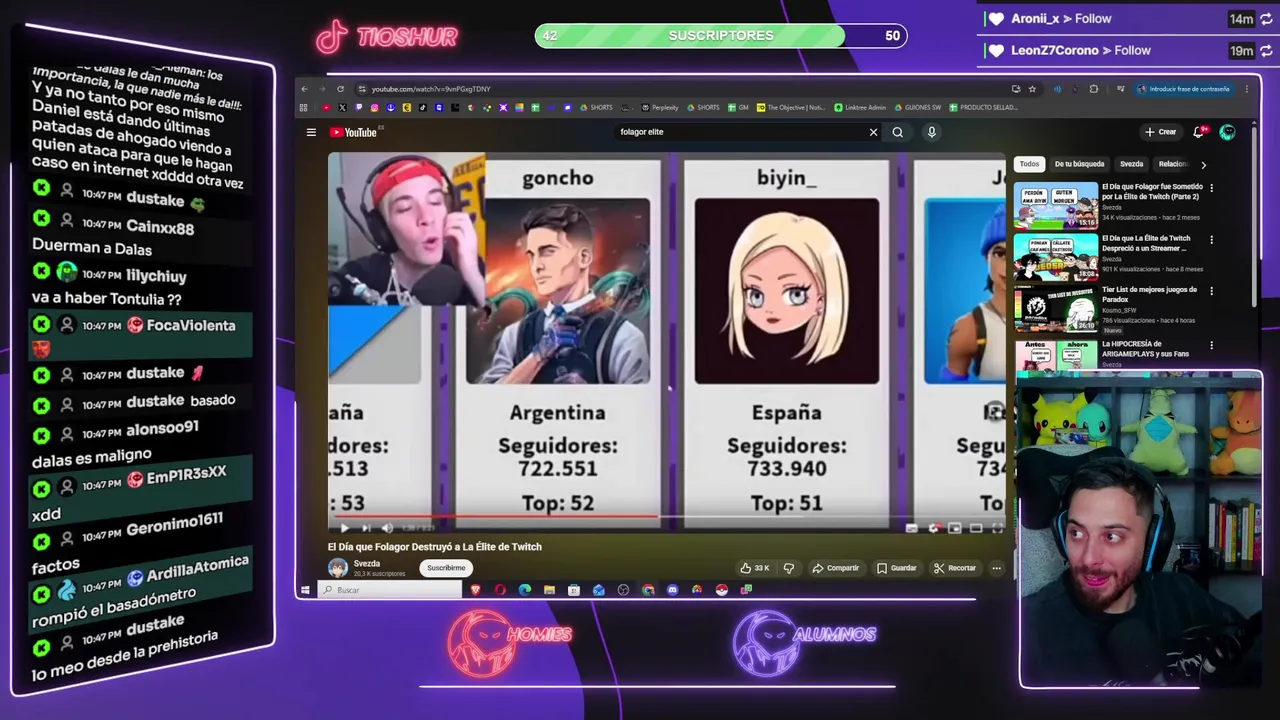
Task: Open 'Tier List de mejores juegos' thumbnail
Action: point(1056,309)
